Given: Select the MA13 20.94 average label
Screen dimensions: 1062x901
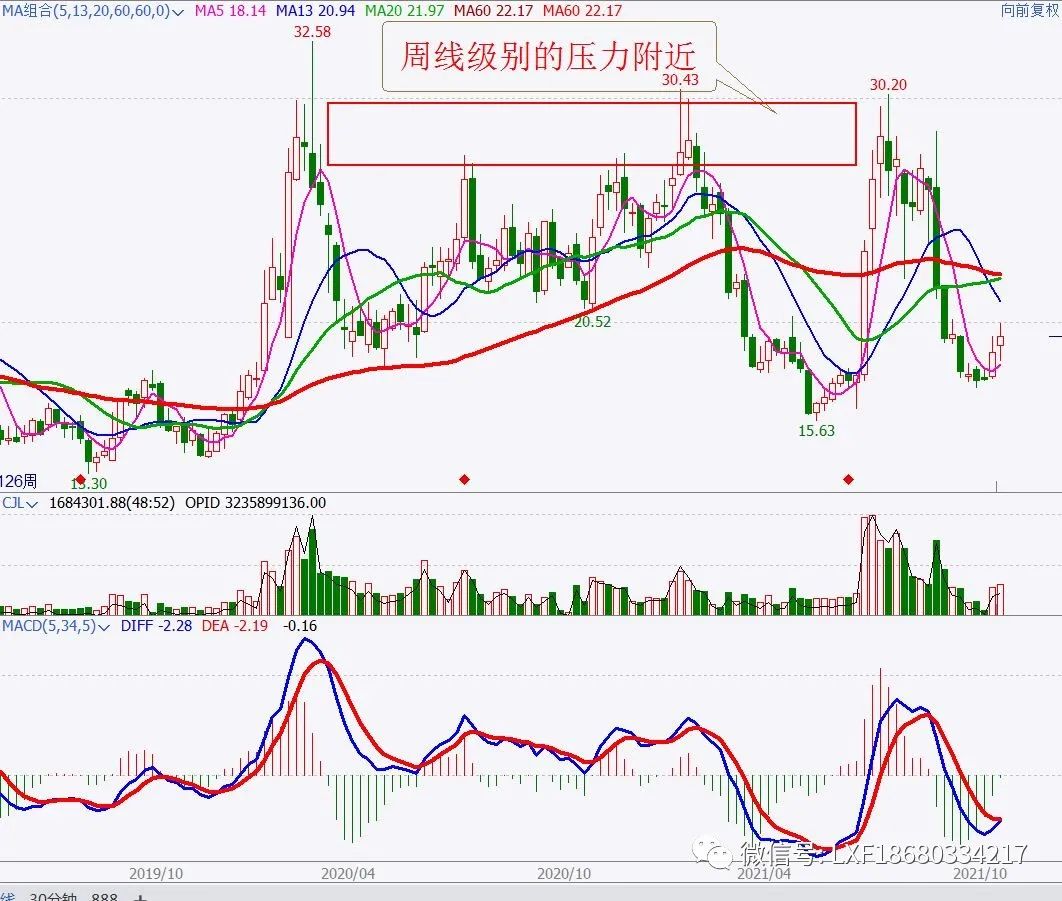Looking at the screenshot, I should point(316,11).
